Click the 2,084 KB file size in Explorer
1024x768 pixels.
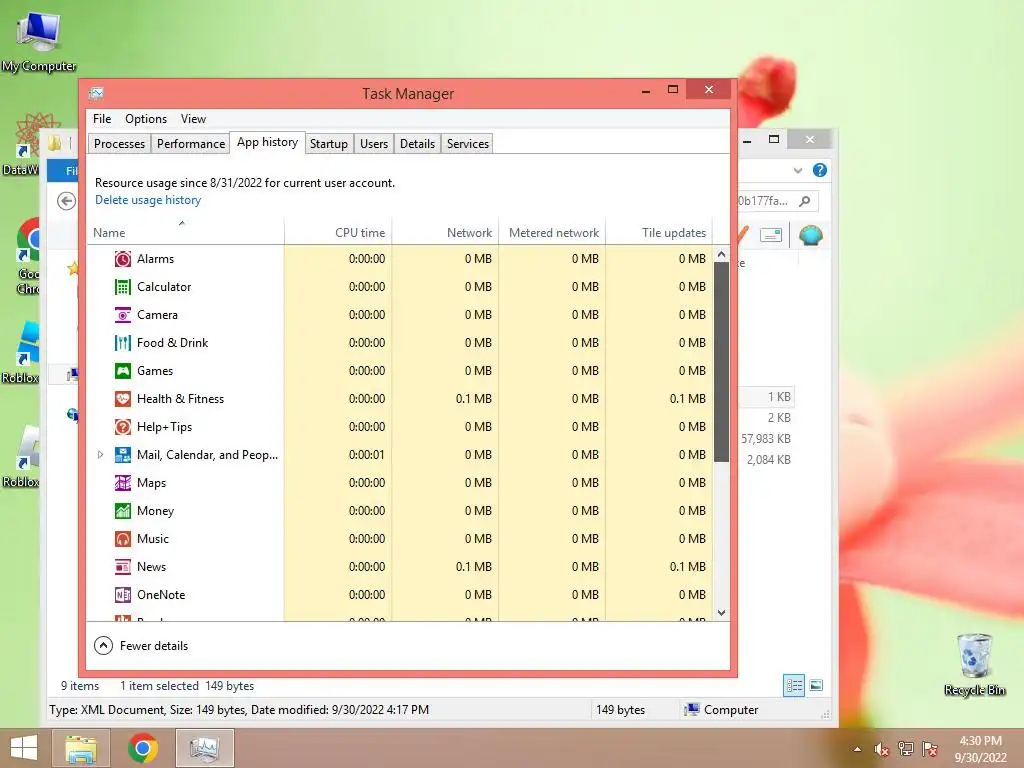(x=769, y=460)
